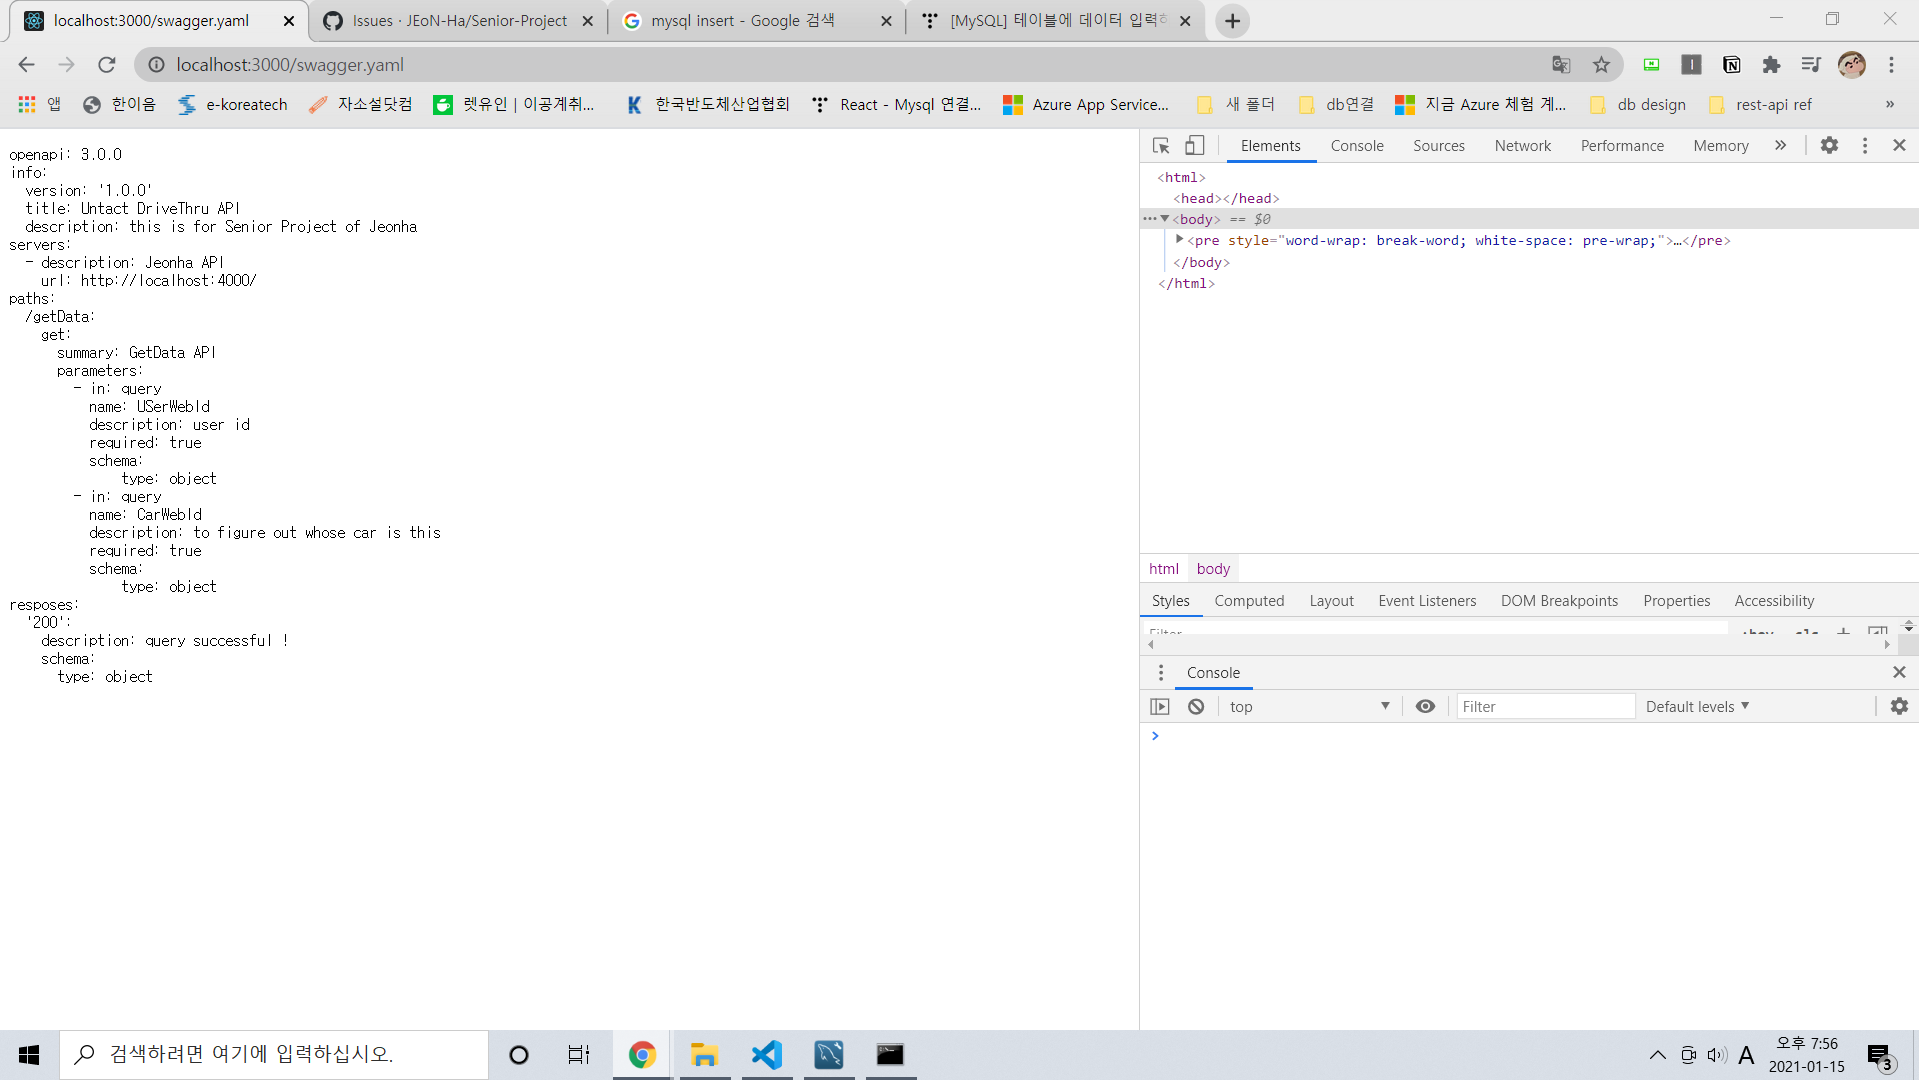Clear the console
1919x1080 pixels.
[x=1196, y=707]
